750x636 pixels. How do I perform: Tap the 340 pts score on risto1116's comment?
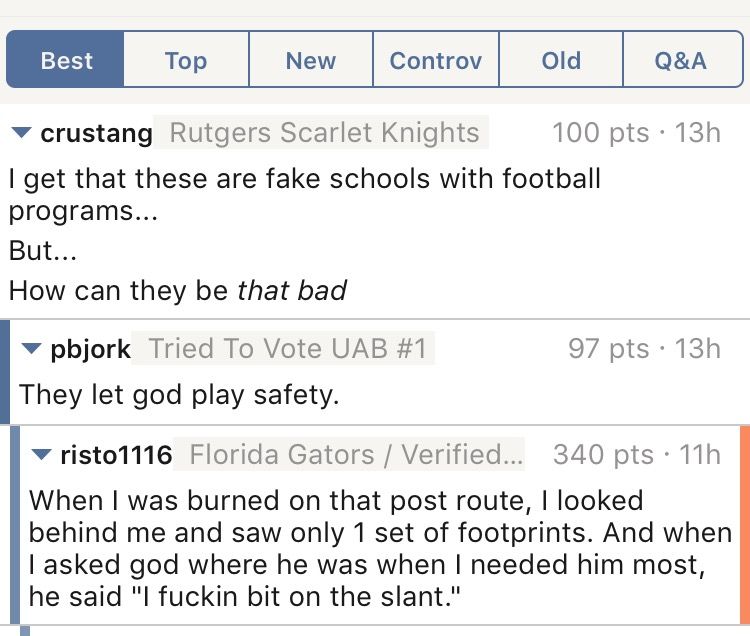pos(603,454)
